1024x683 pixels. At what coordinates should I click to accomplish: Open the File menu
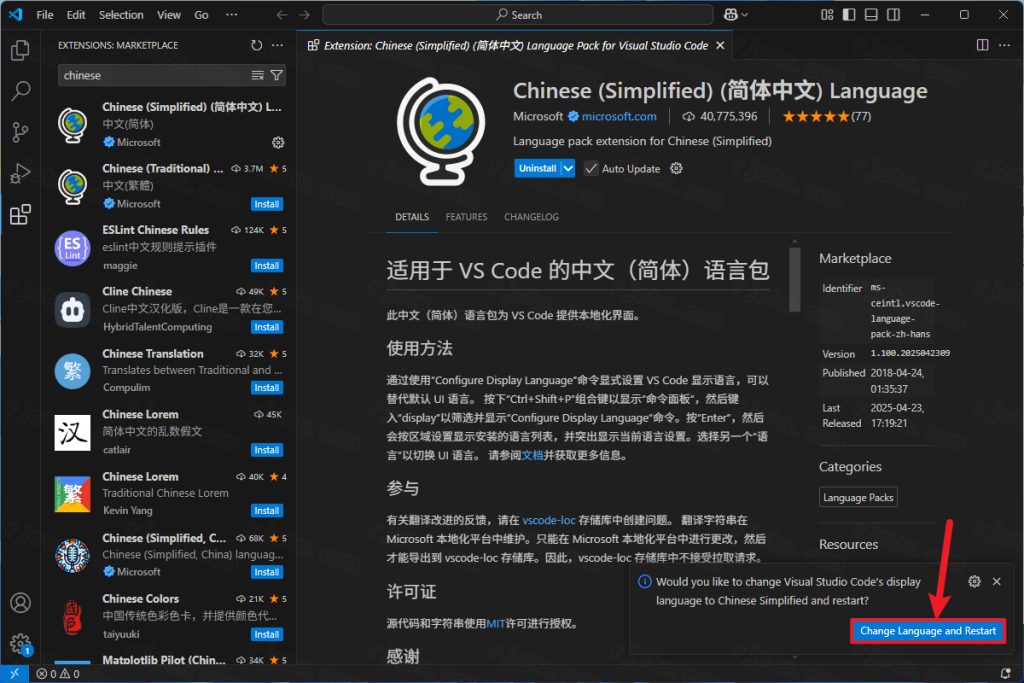pos(45,14)
